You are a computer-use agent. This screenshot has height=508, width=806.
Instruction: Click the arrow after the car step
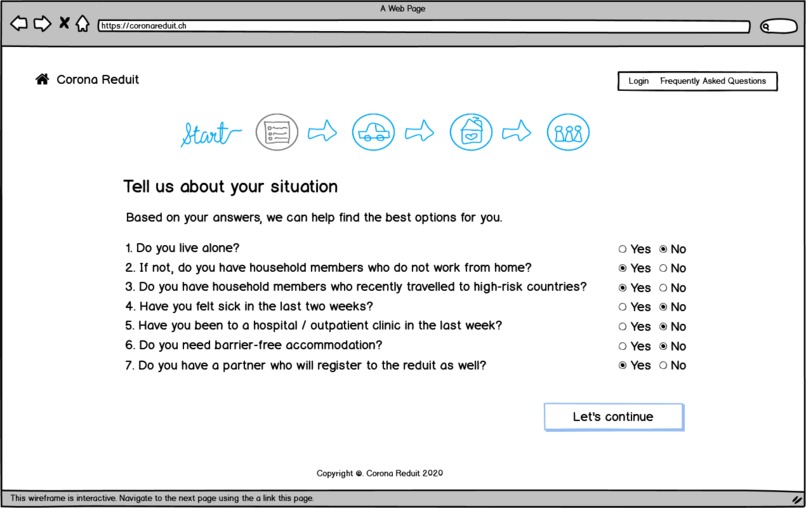coord(419,131)
